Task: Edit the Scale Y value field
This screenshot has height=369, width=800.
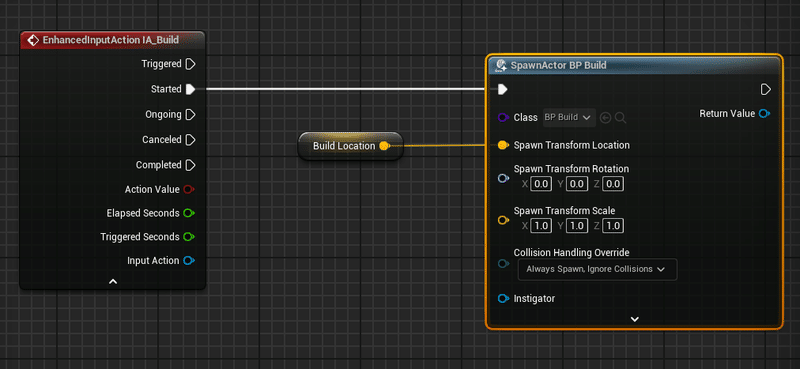Action: click(577, 226)
